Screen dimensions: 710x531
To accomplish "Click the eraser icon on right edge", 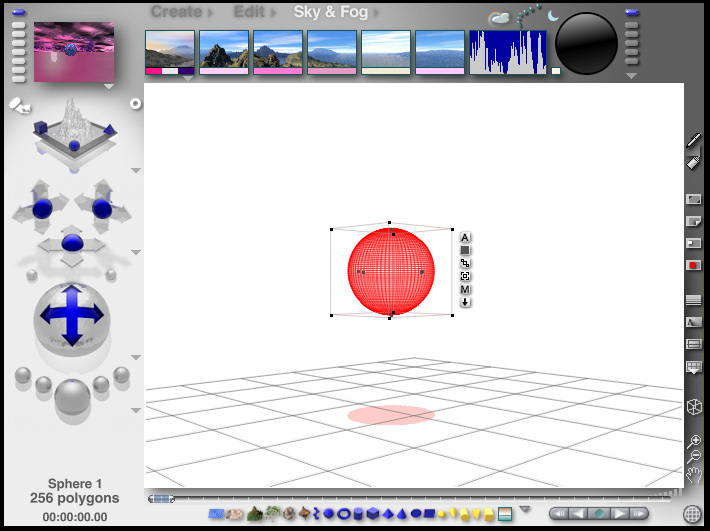I will click(x=693, y=163).
